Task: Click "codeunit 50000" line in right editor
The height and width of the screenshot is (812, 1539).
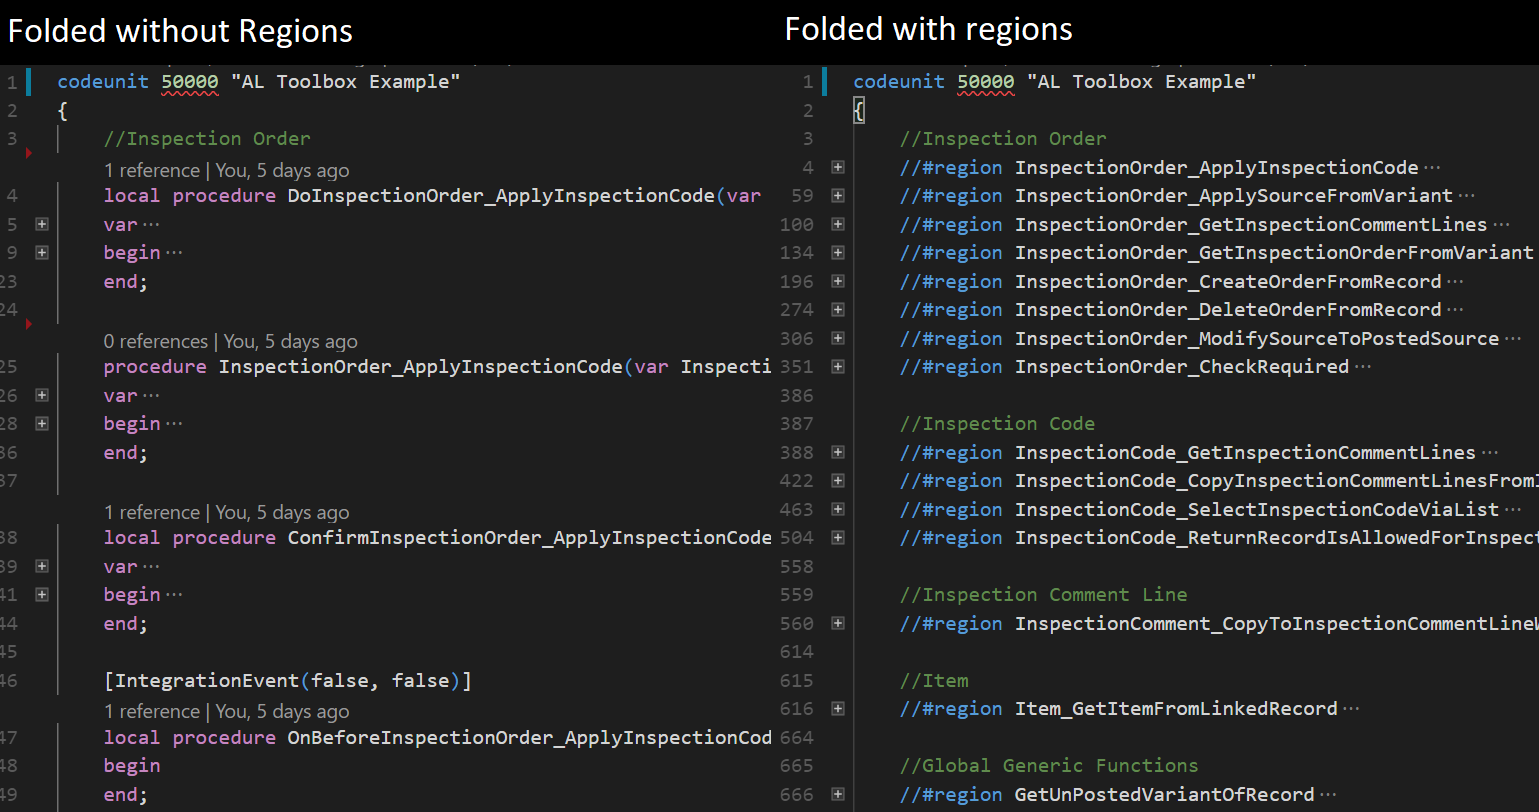Action: click(x=1055, y=82)
